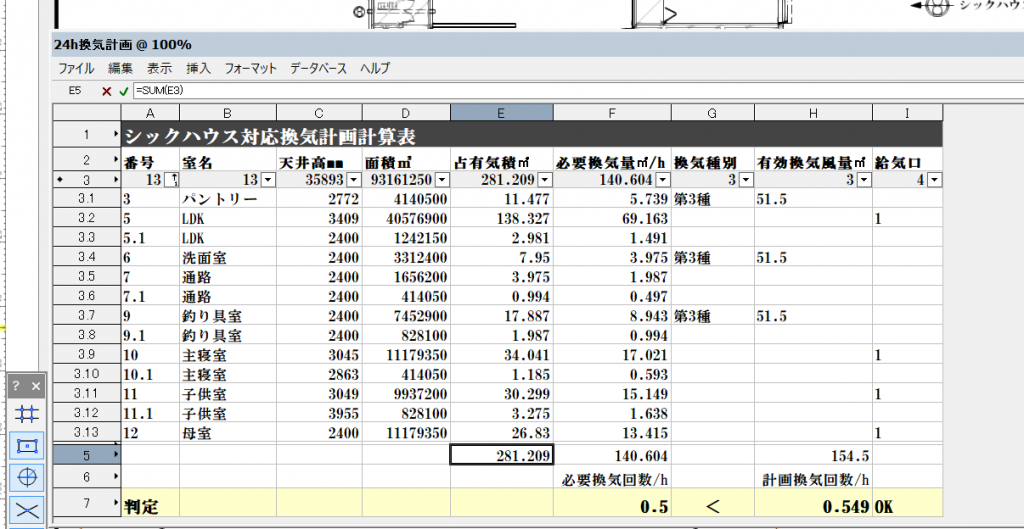Select the snap-to-grid icon in the palette
The image size is (1024, 529).
[x=27, y=413]
